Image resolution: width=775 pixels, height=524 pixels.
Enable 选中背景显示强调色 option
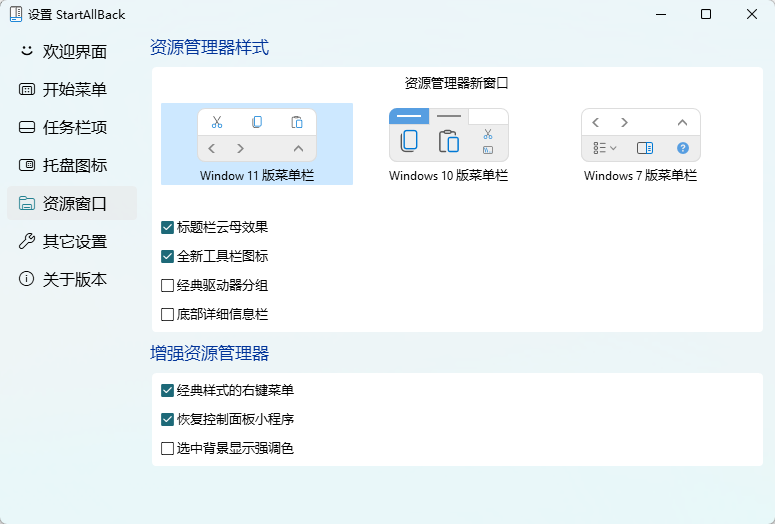click(168, 448)
